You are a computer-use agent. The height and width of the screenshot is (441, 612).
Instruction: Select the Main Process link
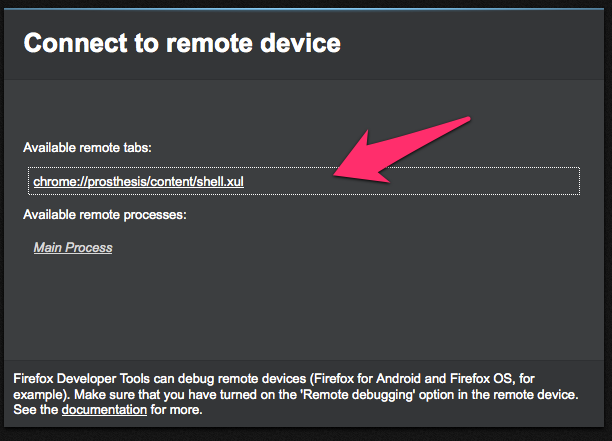tap(73, 247)
